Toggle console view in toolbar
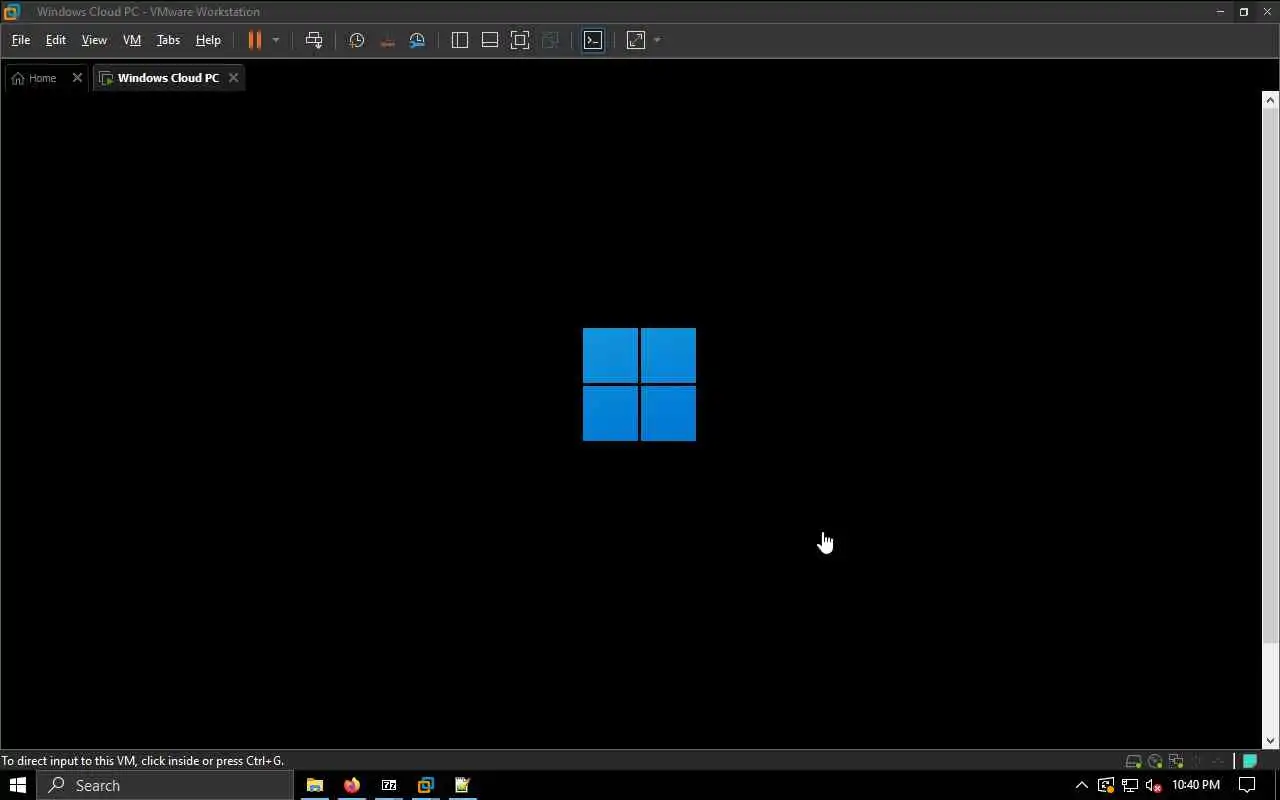1280x800 pixels. click(593, 40)
